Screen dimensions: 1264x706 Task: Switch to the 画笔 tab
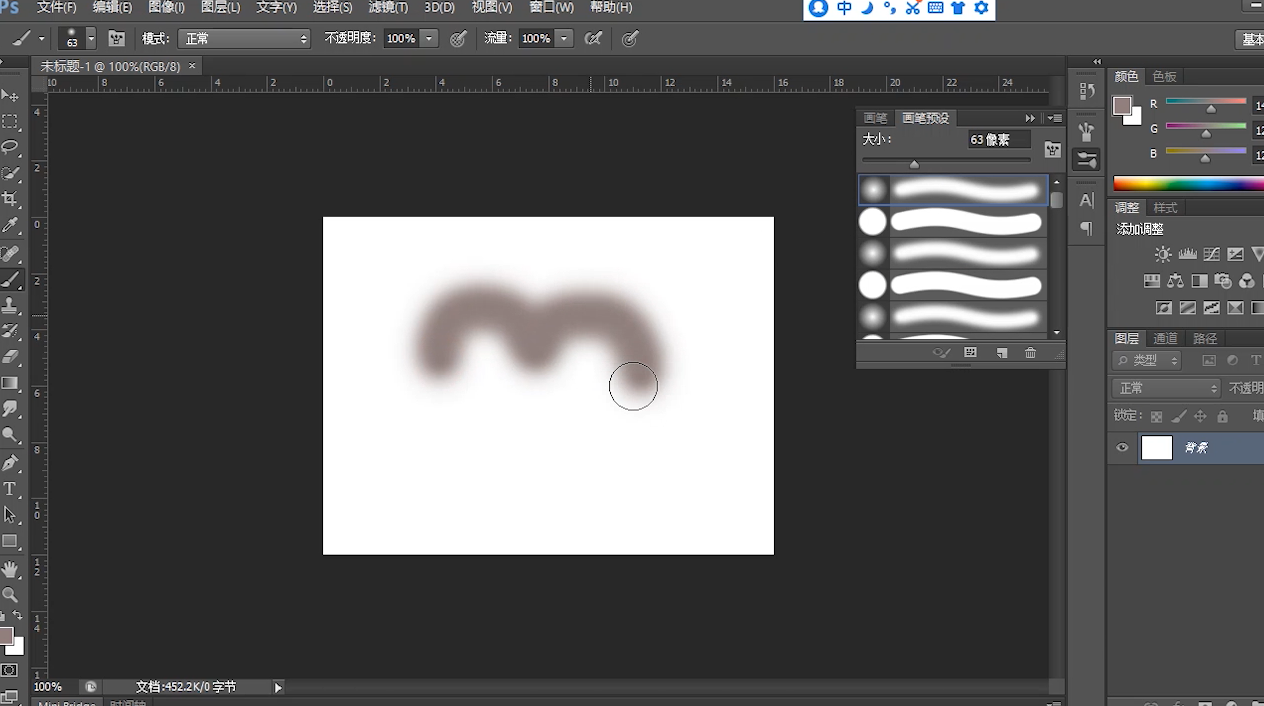pos(875,118)
